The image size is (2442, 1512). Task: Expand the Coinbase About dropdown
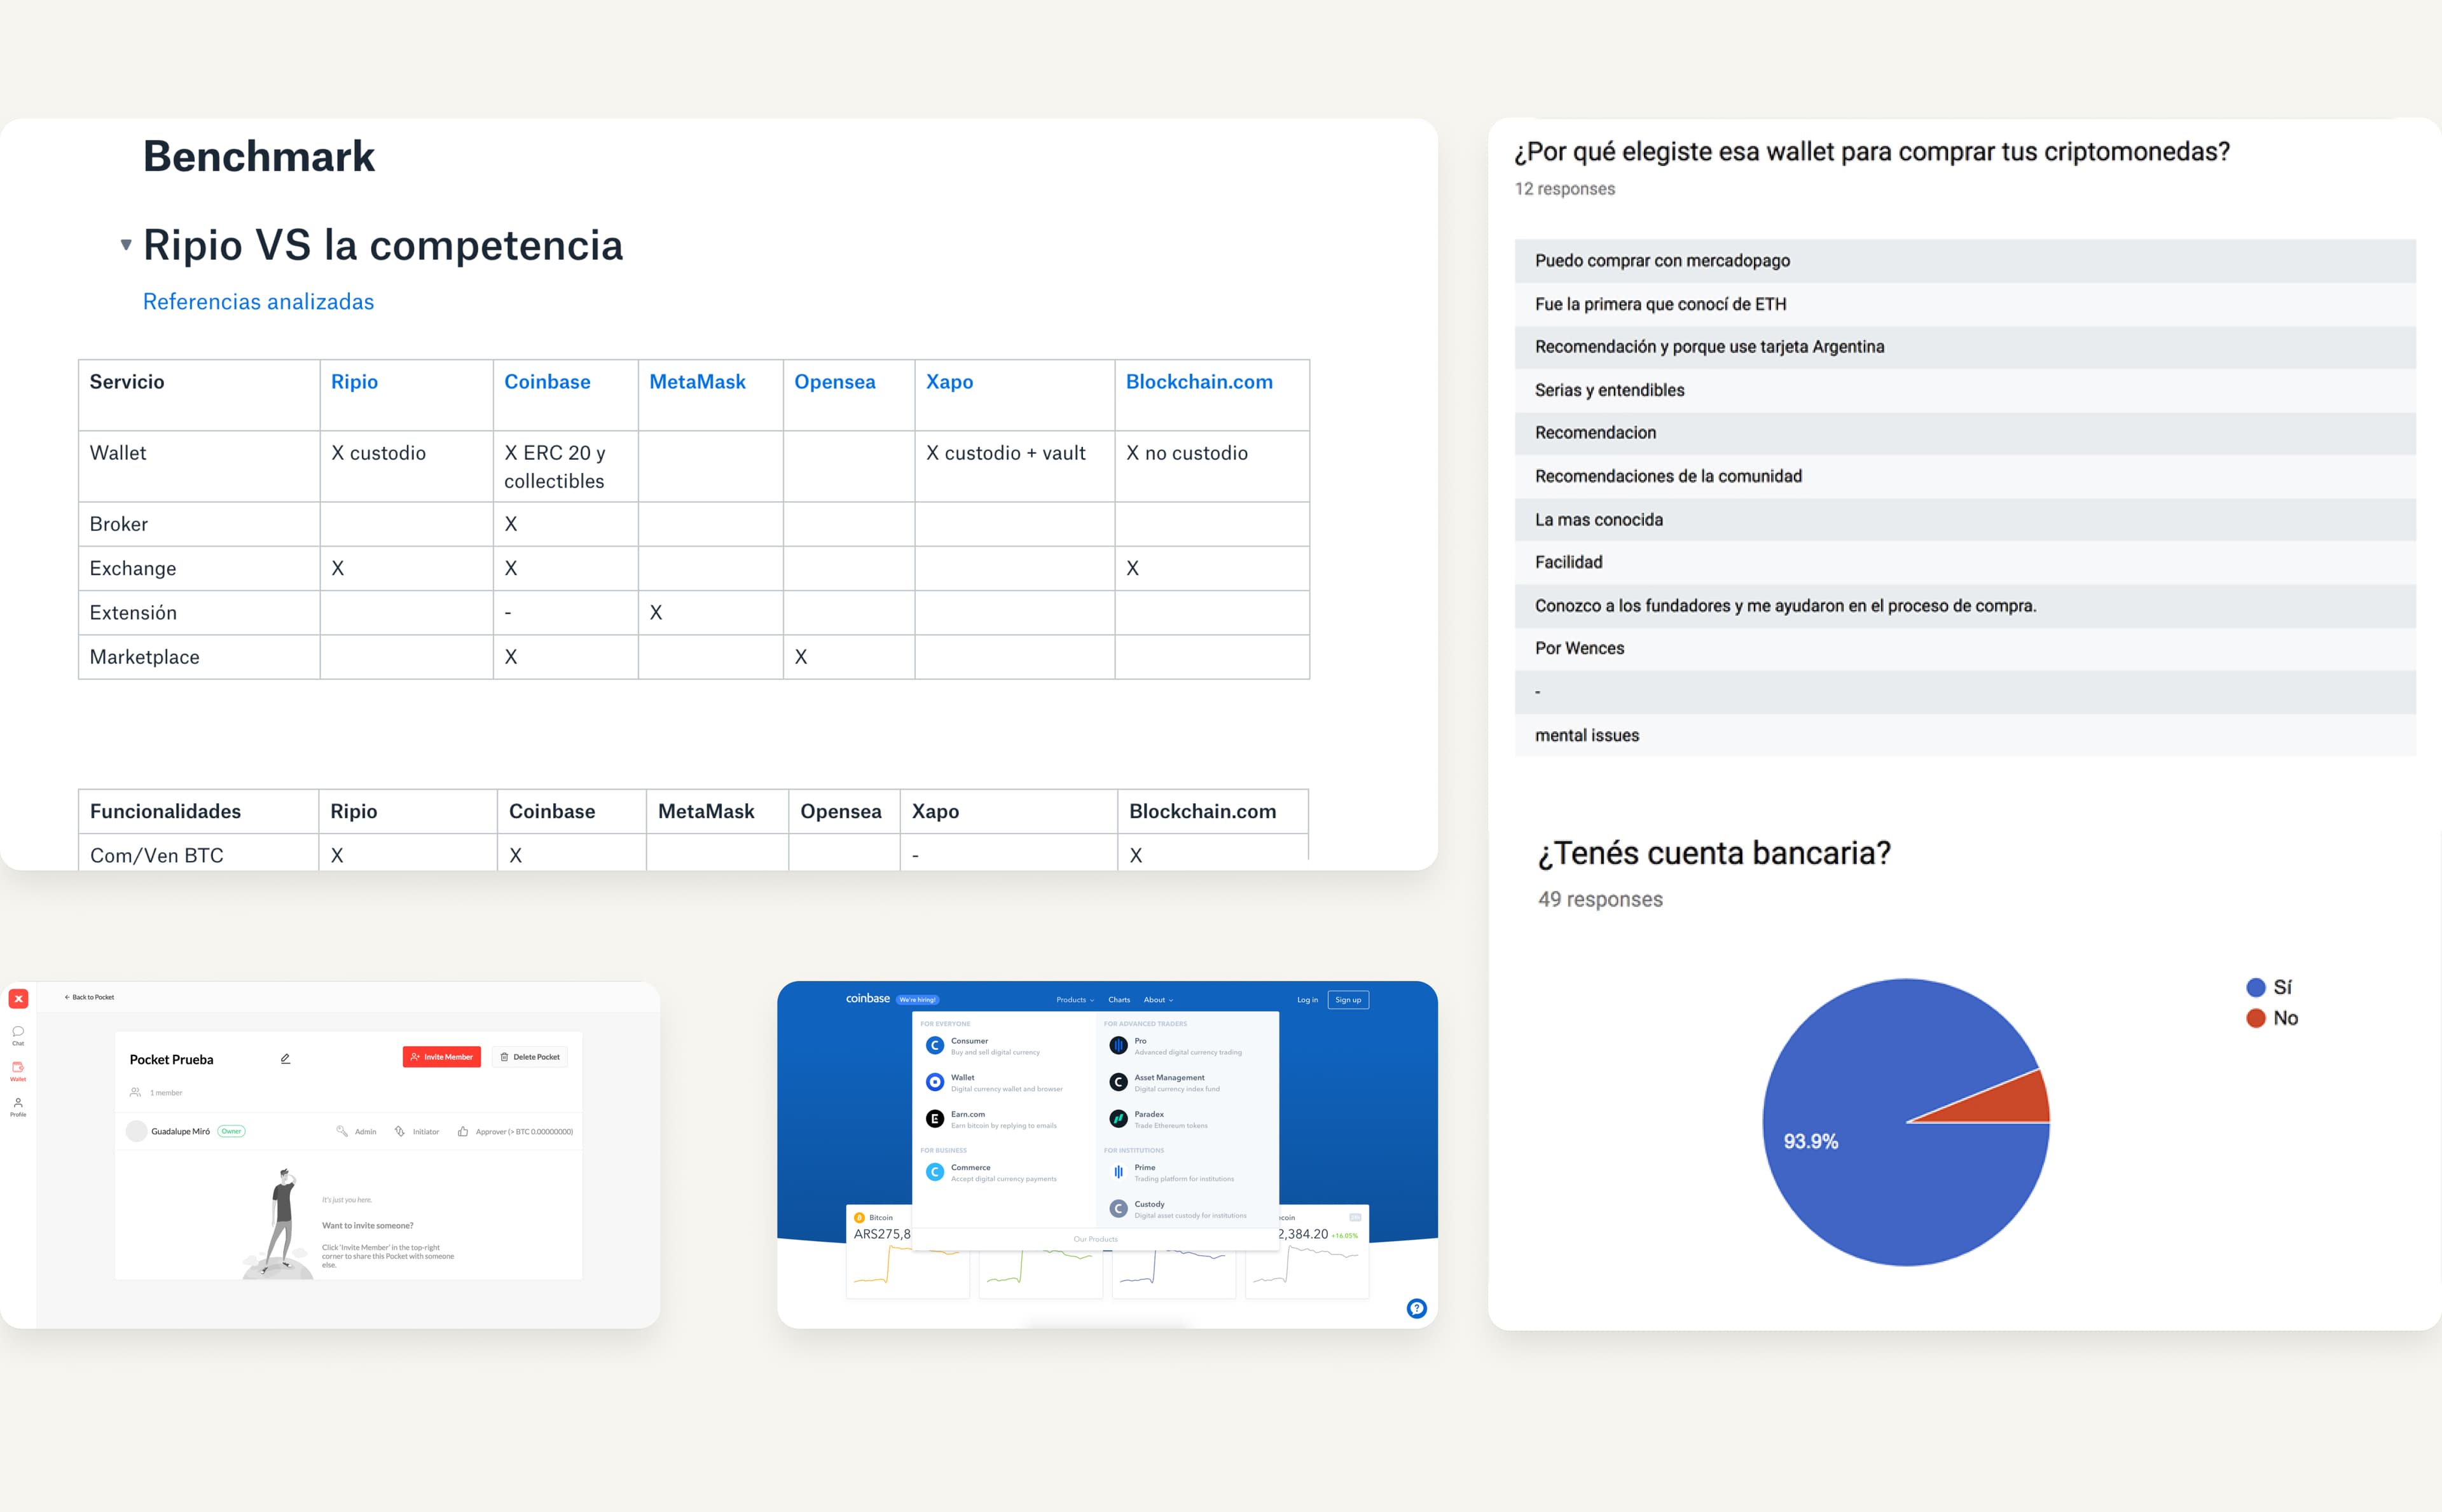click(x=1158, y=1000)
